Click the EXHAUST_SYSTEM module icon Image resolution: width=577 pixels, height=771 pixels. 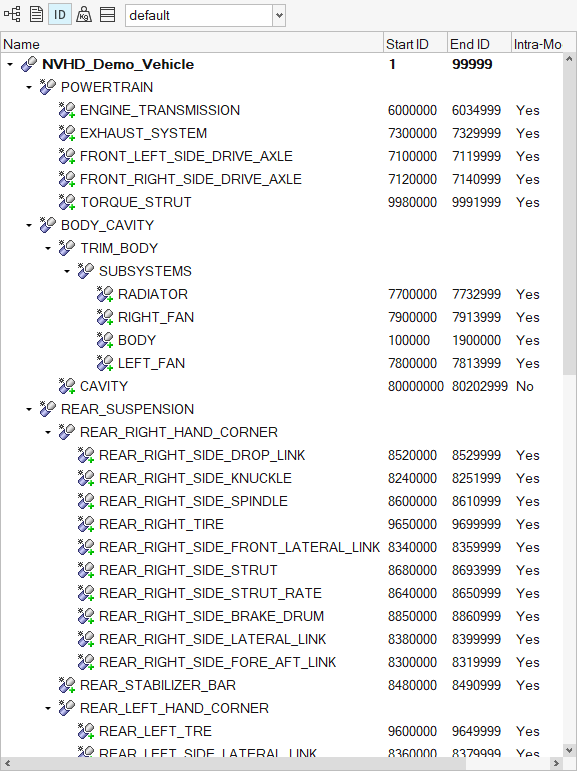coord(67,133)
